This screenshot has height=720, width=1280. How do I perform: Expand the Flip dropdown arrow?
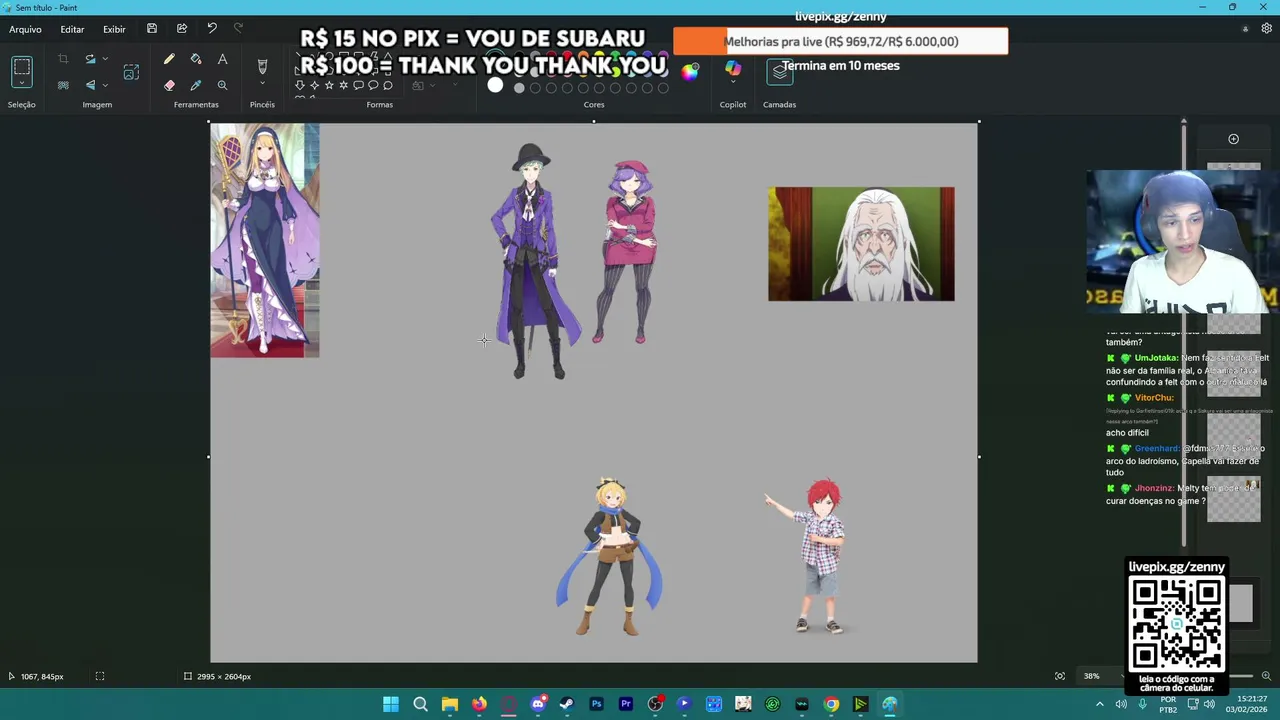104,85
